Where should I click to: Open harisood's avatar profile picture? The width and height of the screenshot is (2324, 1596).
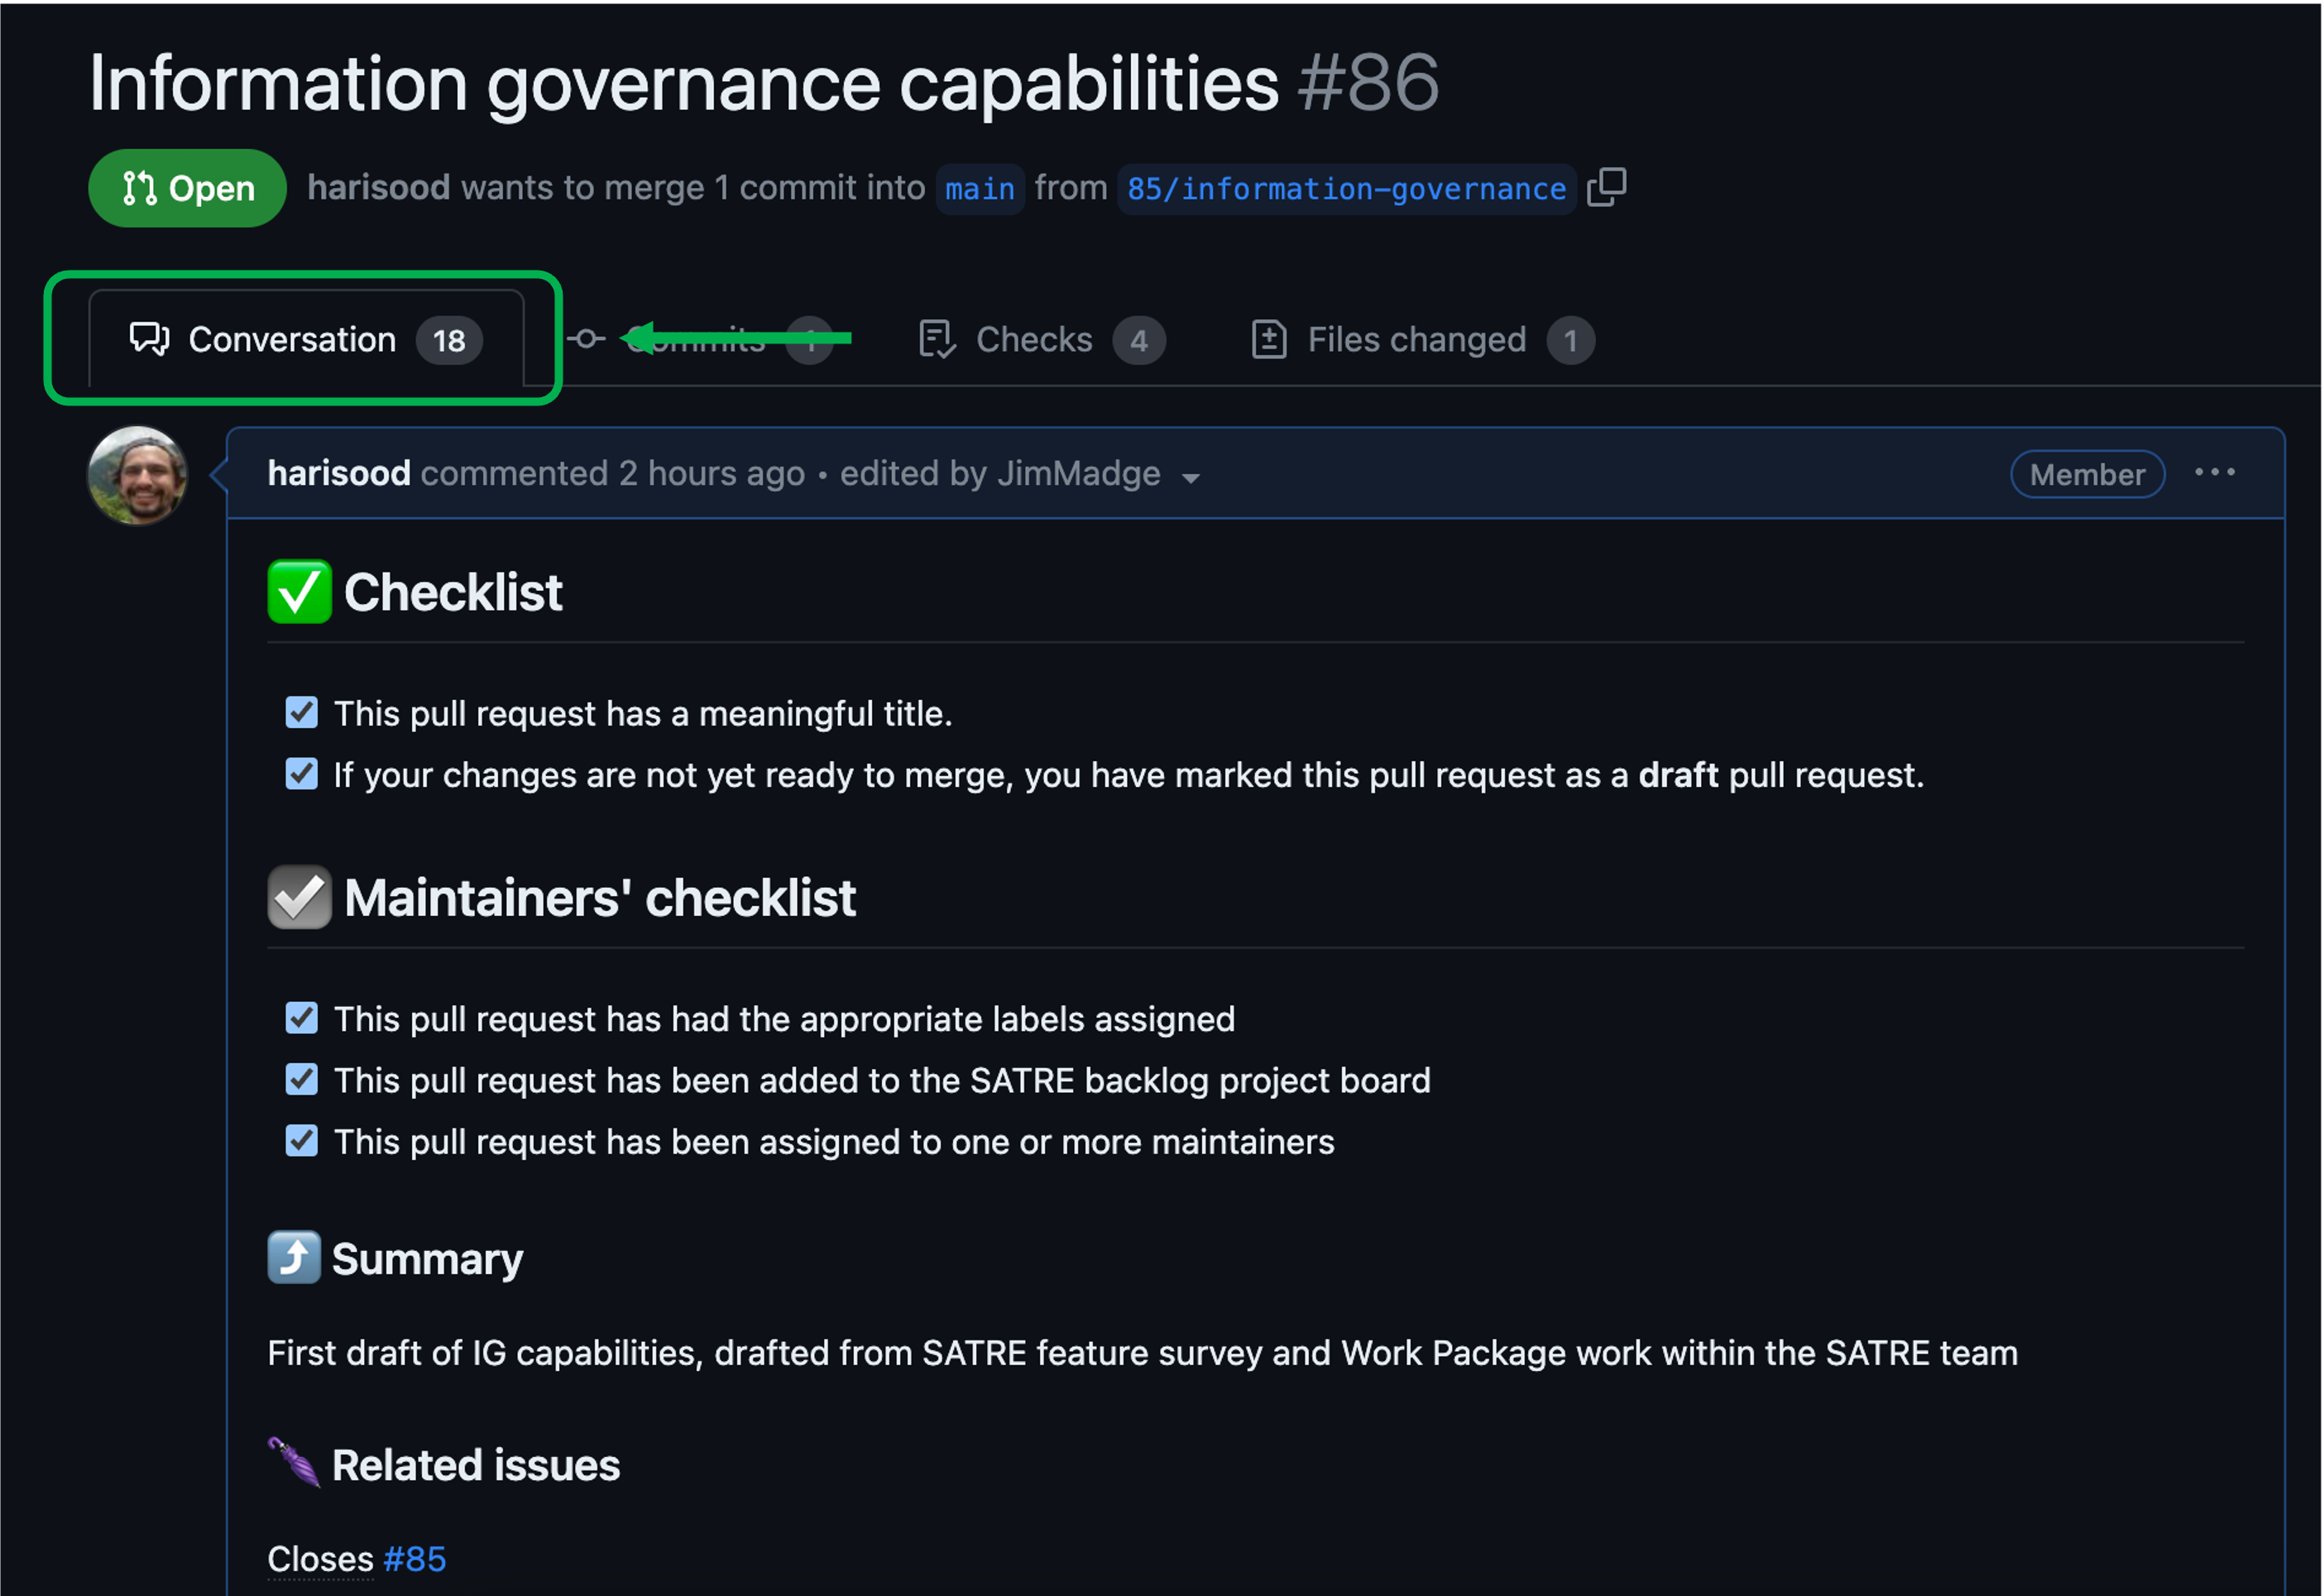138,476
